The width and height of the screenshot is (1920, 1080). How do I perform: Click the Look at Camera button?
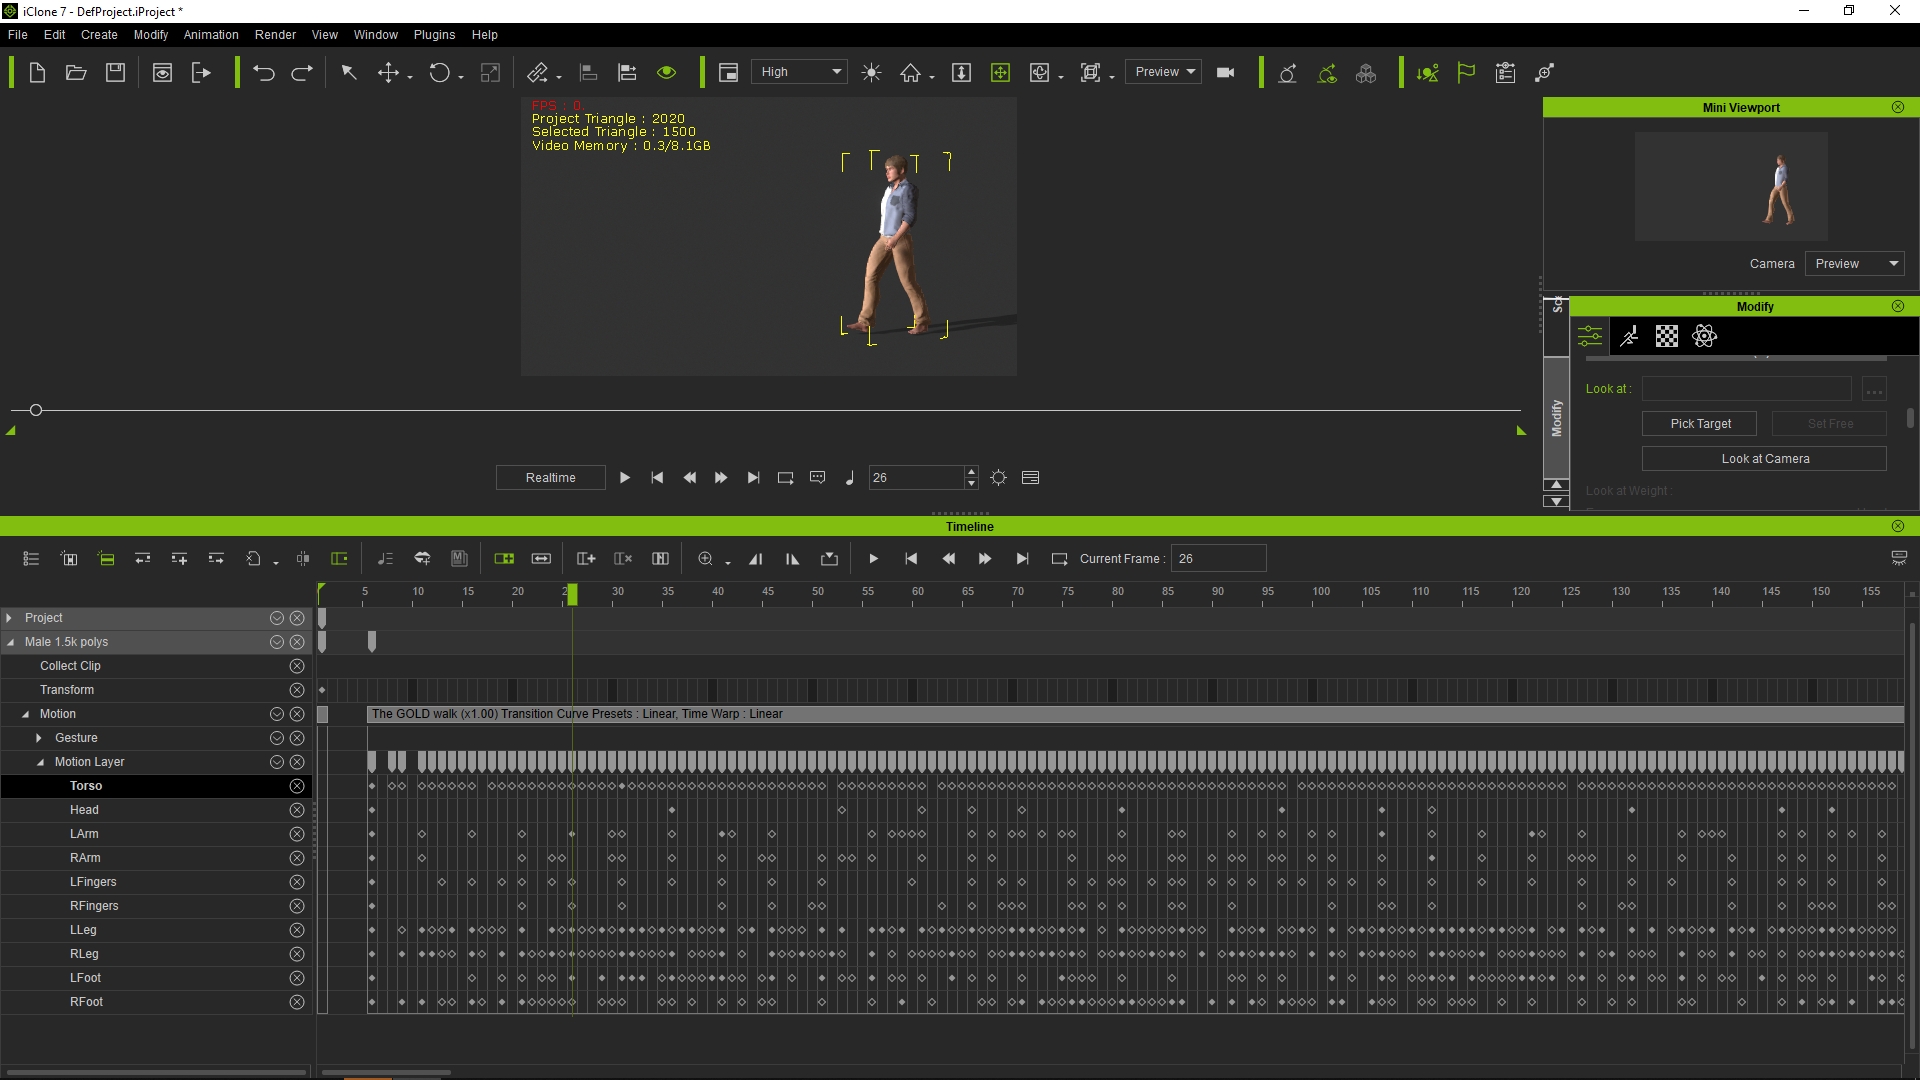pos(1765,459)
